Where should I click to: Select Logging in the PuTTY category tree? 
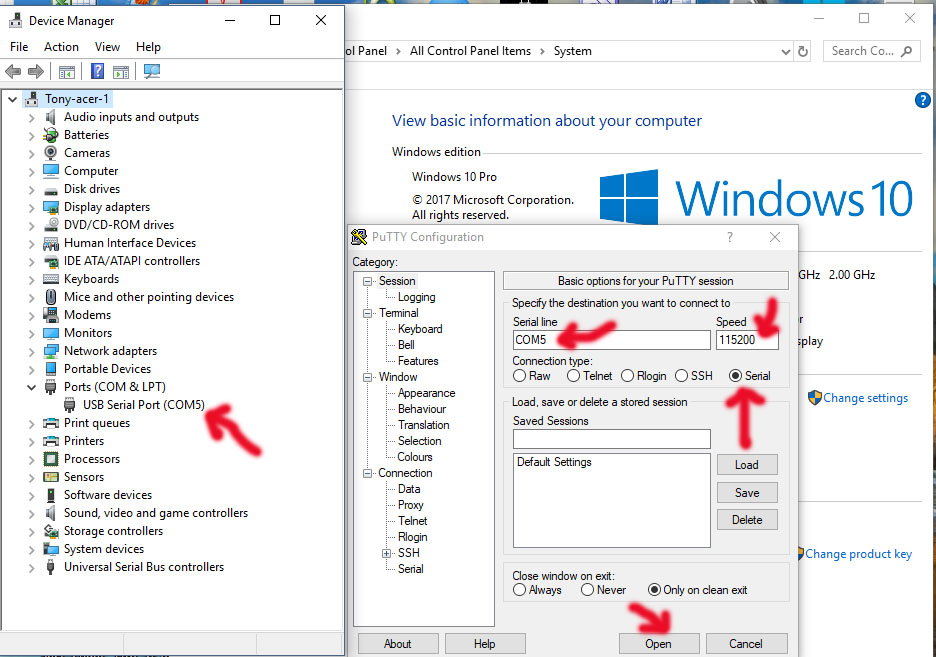417,297
